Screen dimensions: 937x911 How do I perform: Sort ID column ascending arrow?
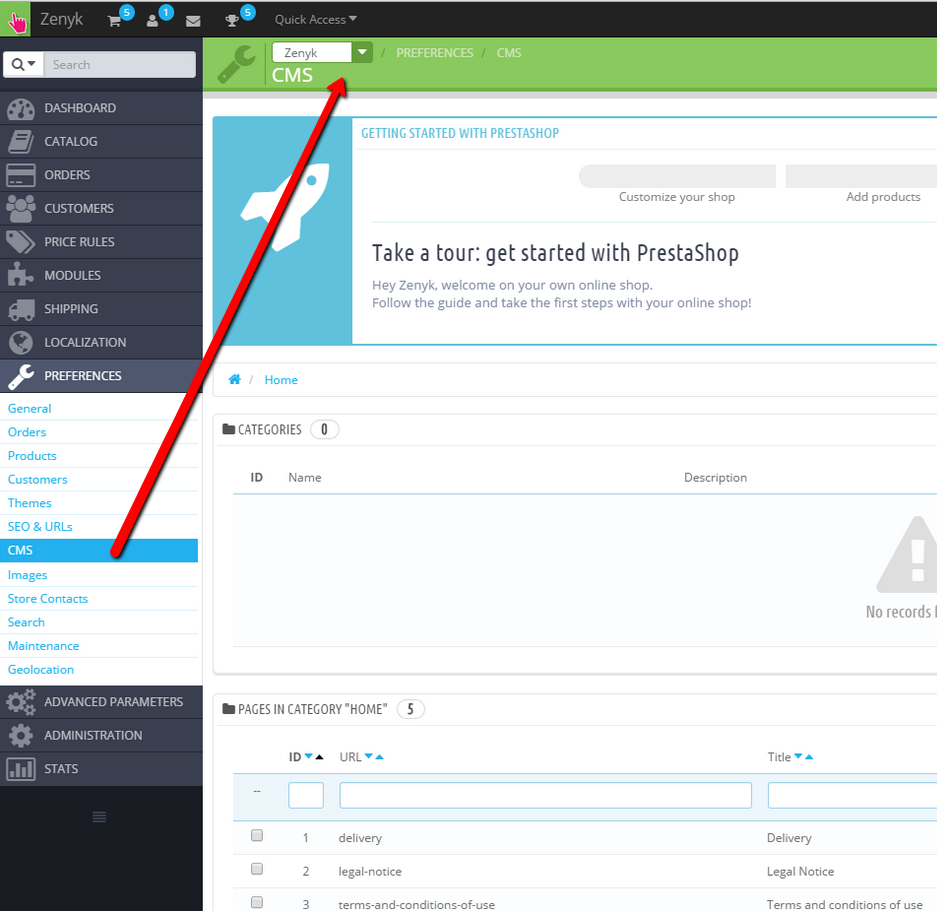319,757
